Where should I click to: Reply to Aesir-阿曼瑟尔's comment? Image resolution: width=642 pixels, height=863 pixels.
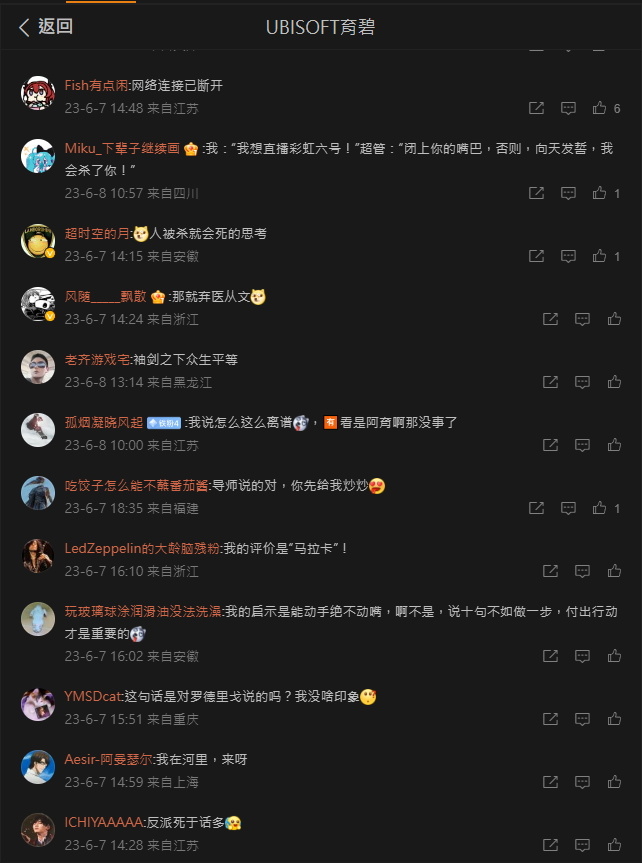coord(583,782)
